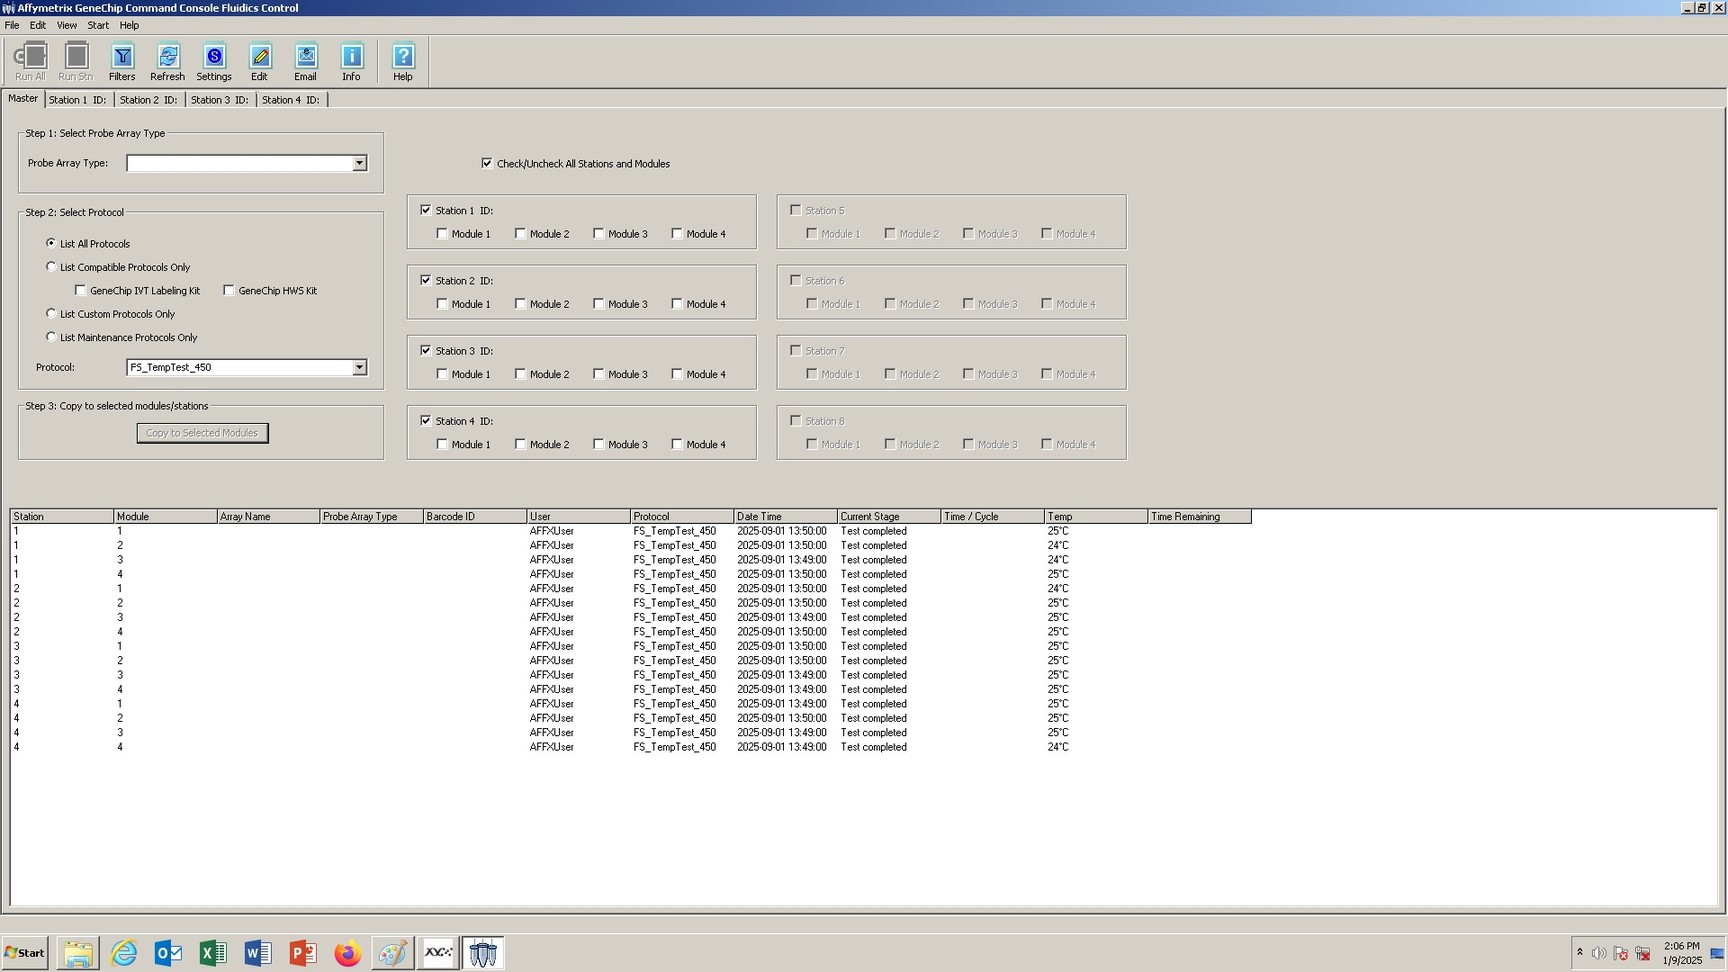1728x972 pixels.
Task: Expand the Protocol dropdown arrow
Action: 359,367
